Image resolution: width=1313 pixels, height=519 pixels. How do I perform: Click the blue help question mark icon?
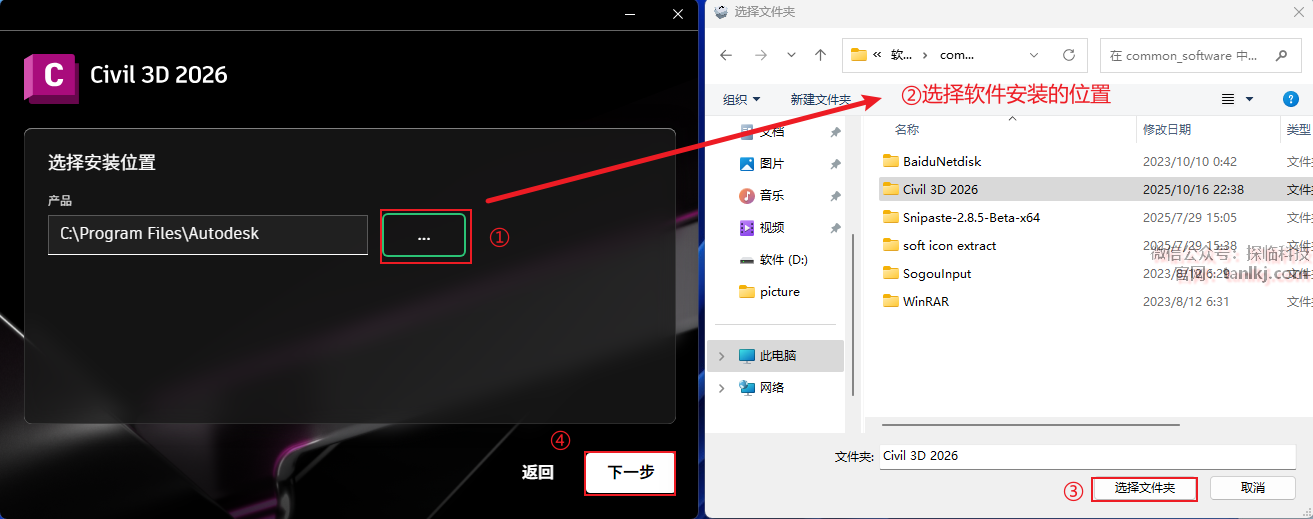click(1290, 99)
